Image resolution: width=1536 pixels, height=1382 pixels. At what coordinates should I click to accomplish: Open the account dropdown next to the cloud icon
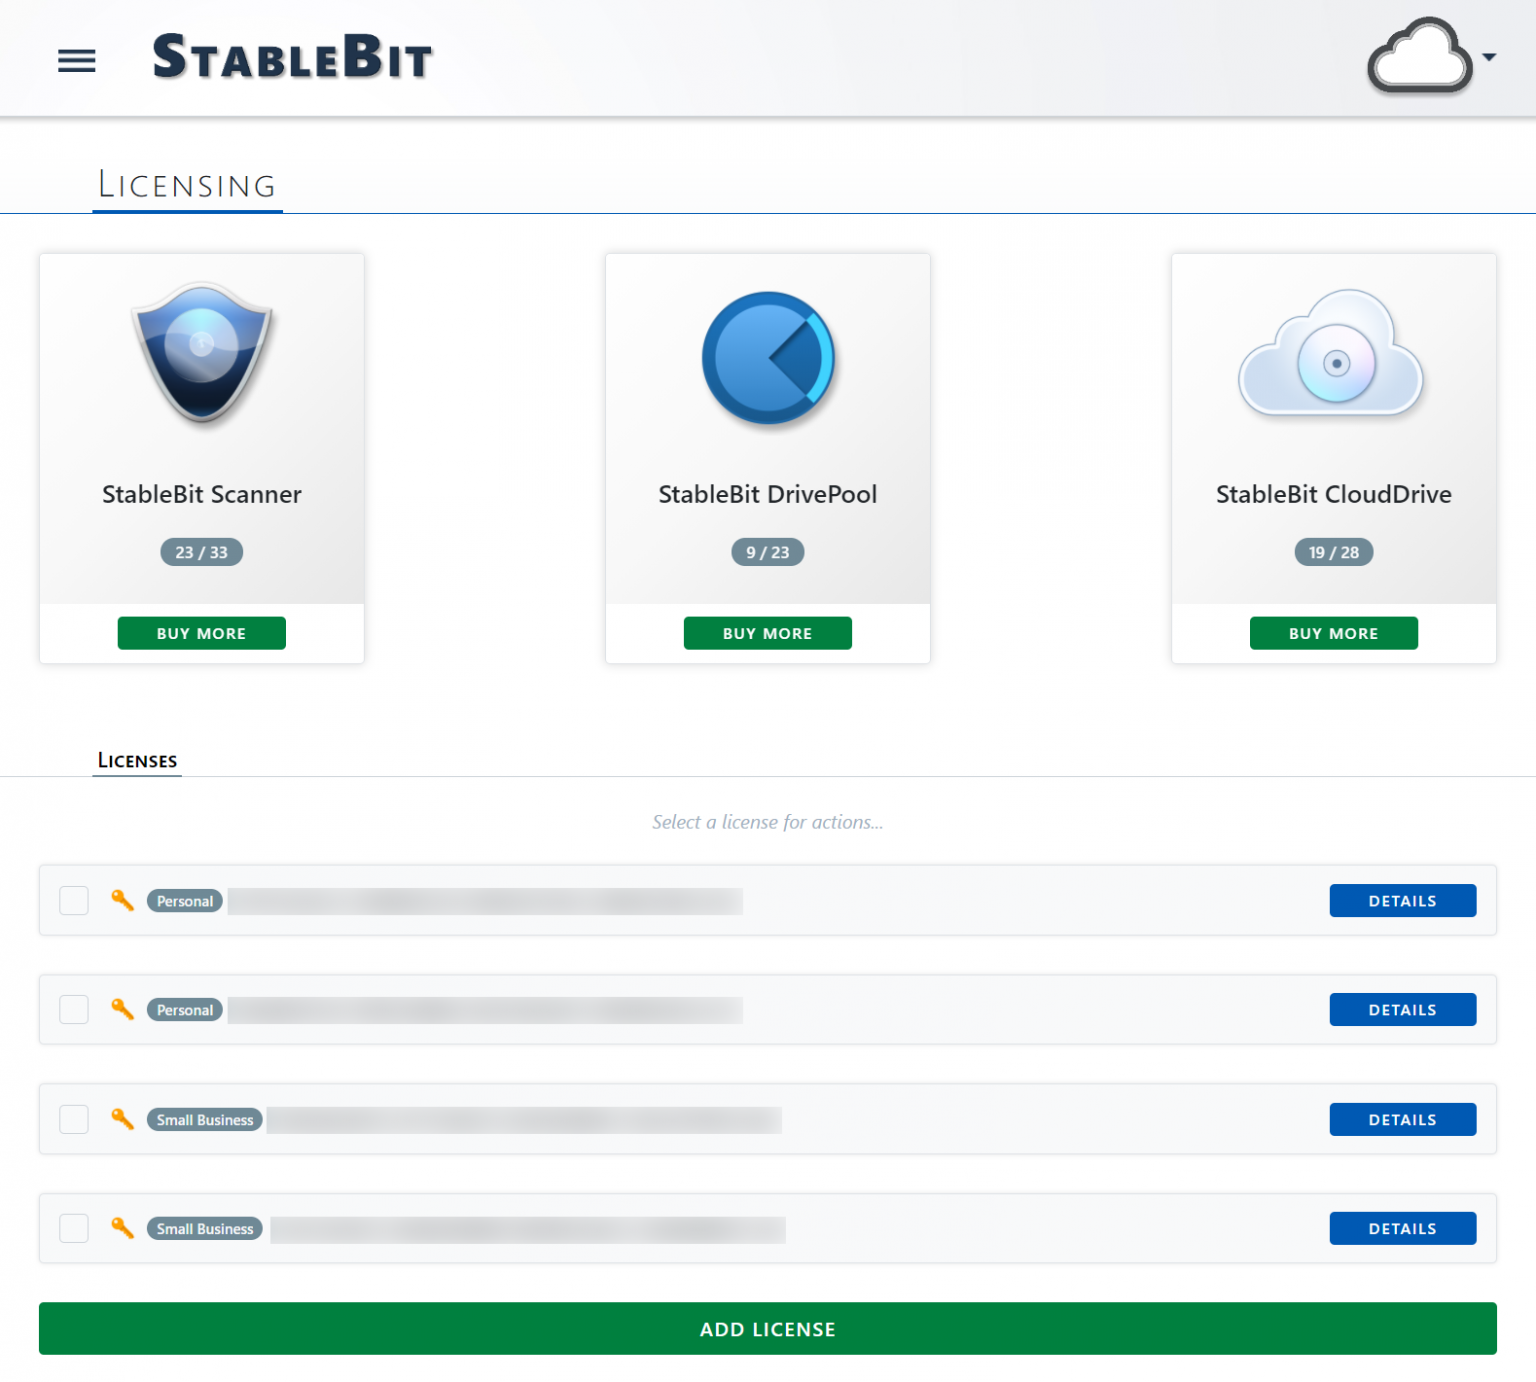tap(1491, 57)
